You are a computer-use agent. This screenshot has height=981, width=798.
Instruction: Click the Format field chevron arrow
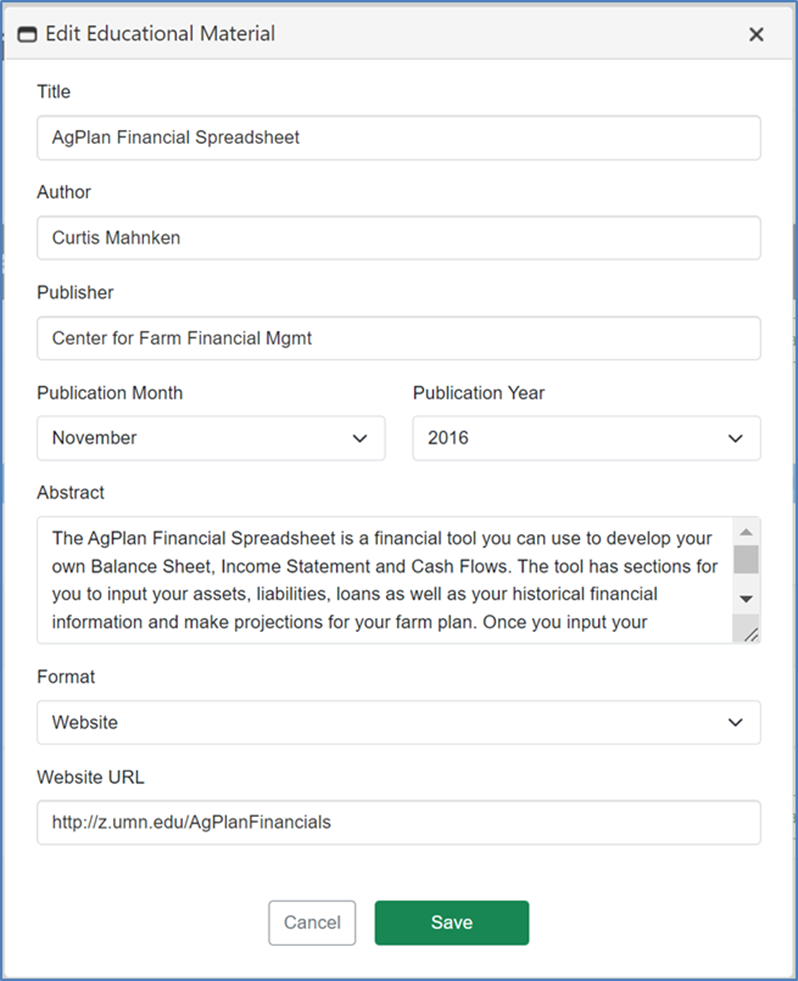coord(736,722)
